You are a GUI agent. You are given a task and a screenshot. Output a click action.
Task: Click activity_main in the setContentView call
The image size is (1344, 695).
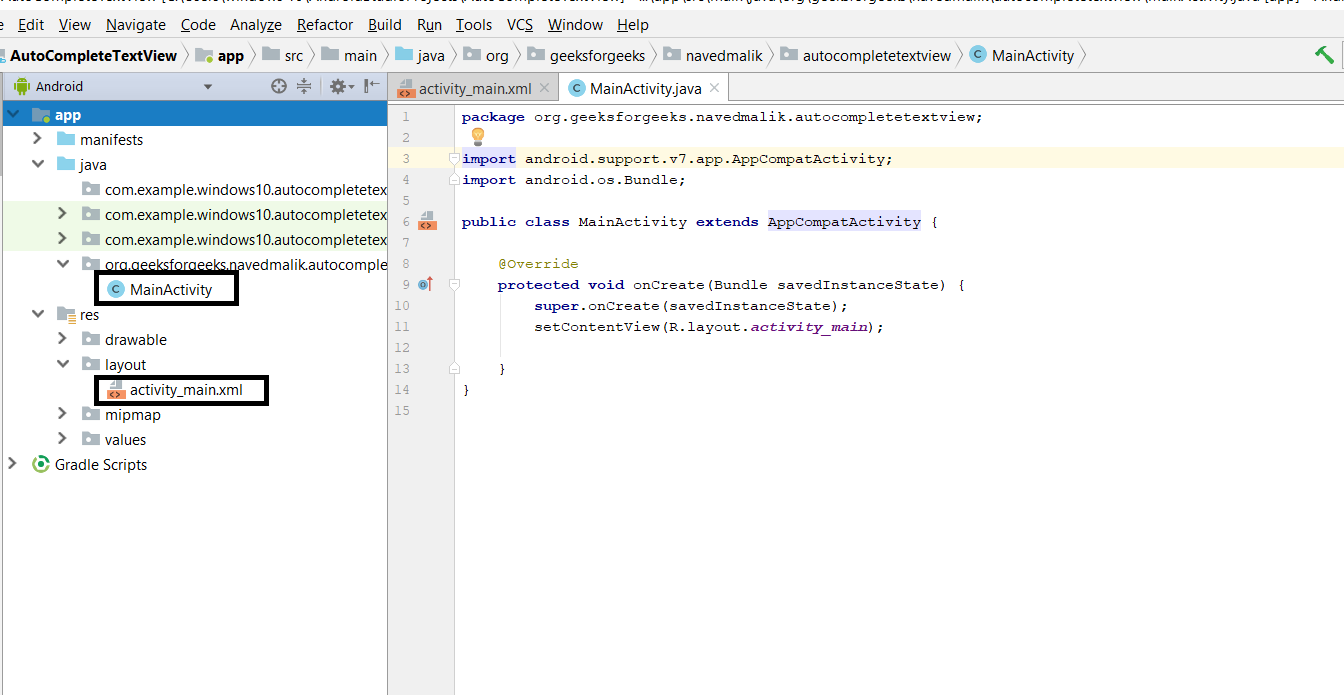(x=809, y=327)
